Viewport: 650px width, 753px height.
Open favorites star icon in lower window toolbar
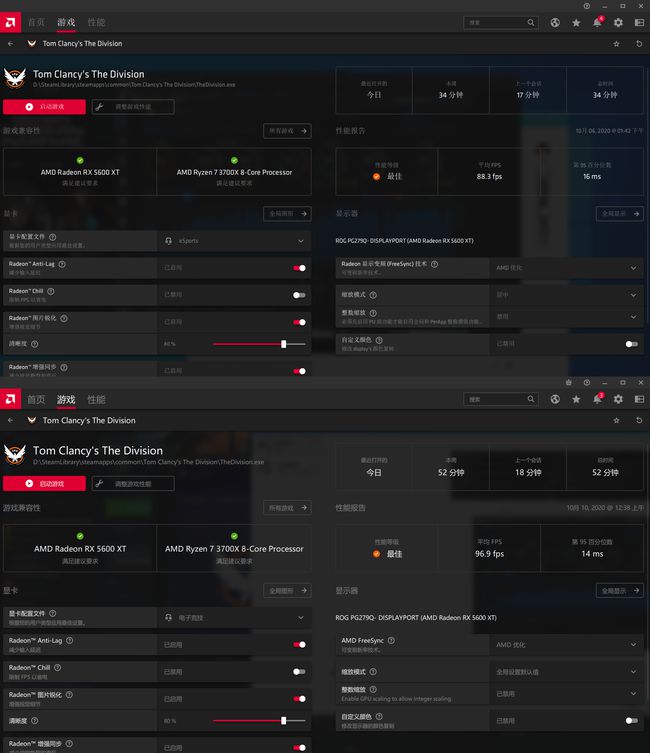[576, 399]
